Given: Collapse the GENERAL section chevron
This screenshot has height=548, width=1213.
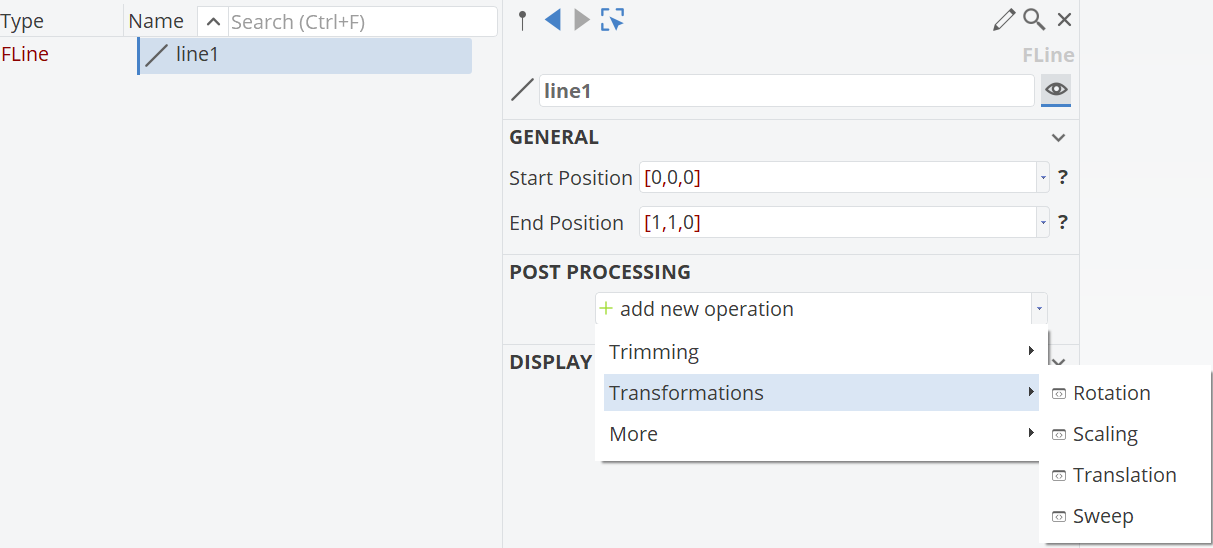Looking at the screenshot, I should [x=1058, y=138].
